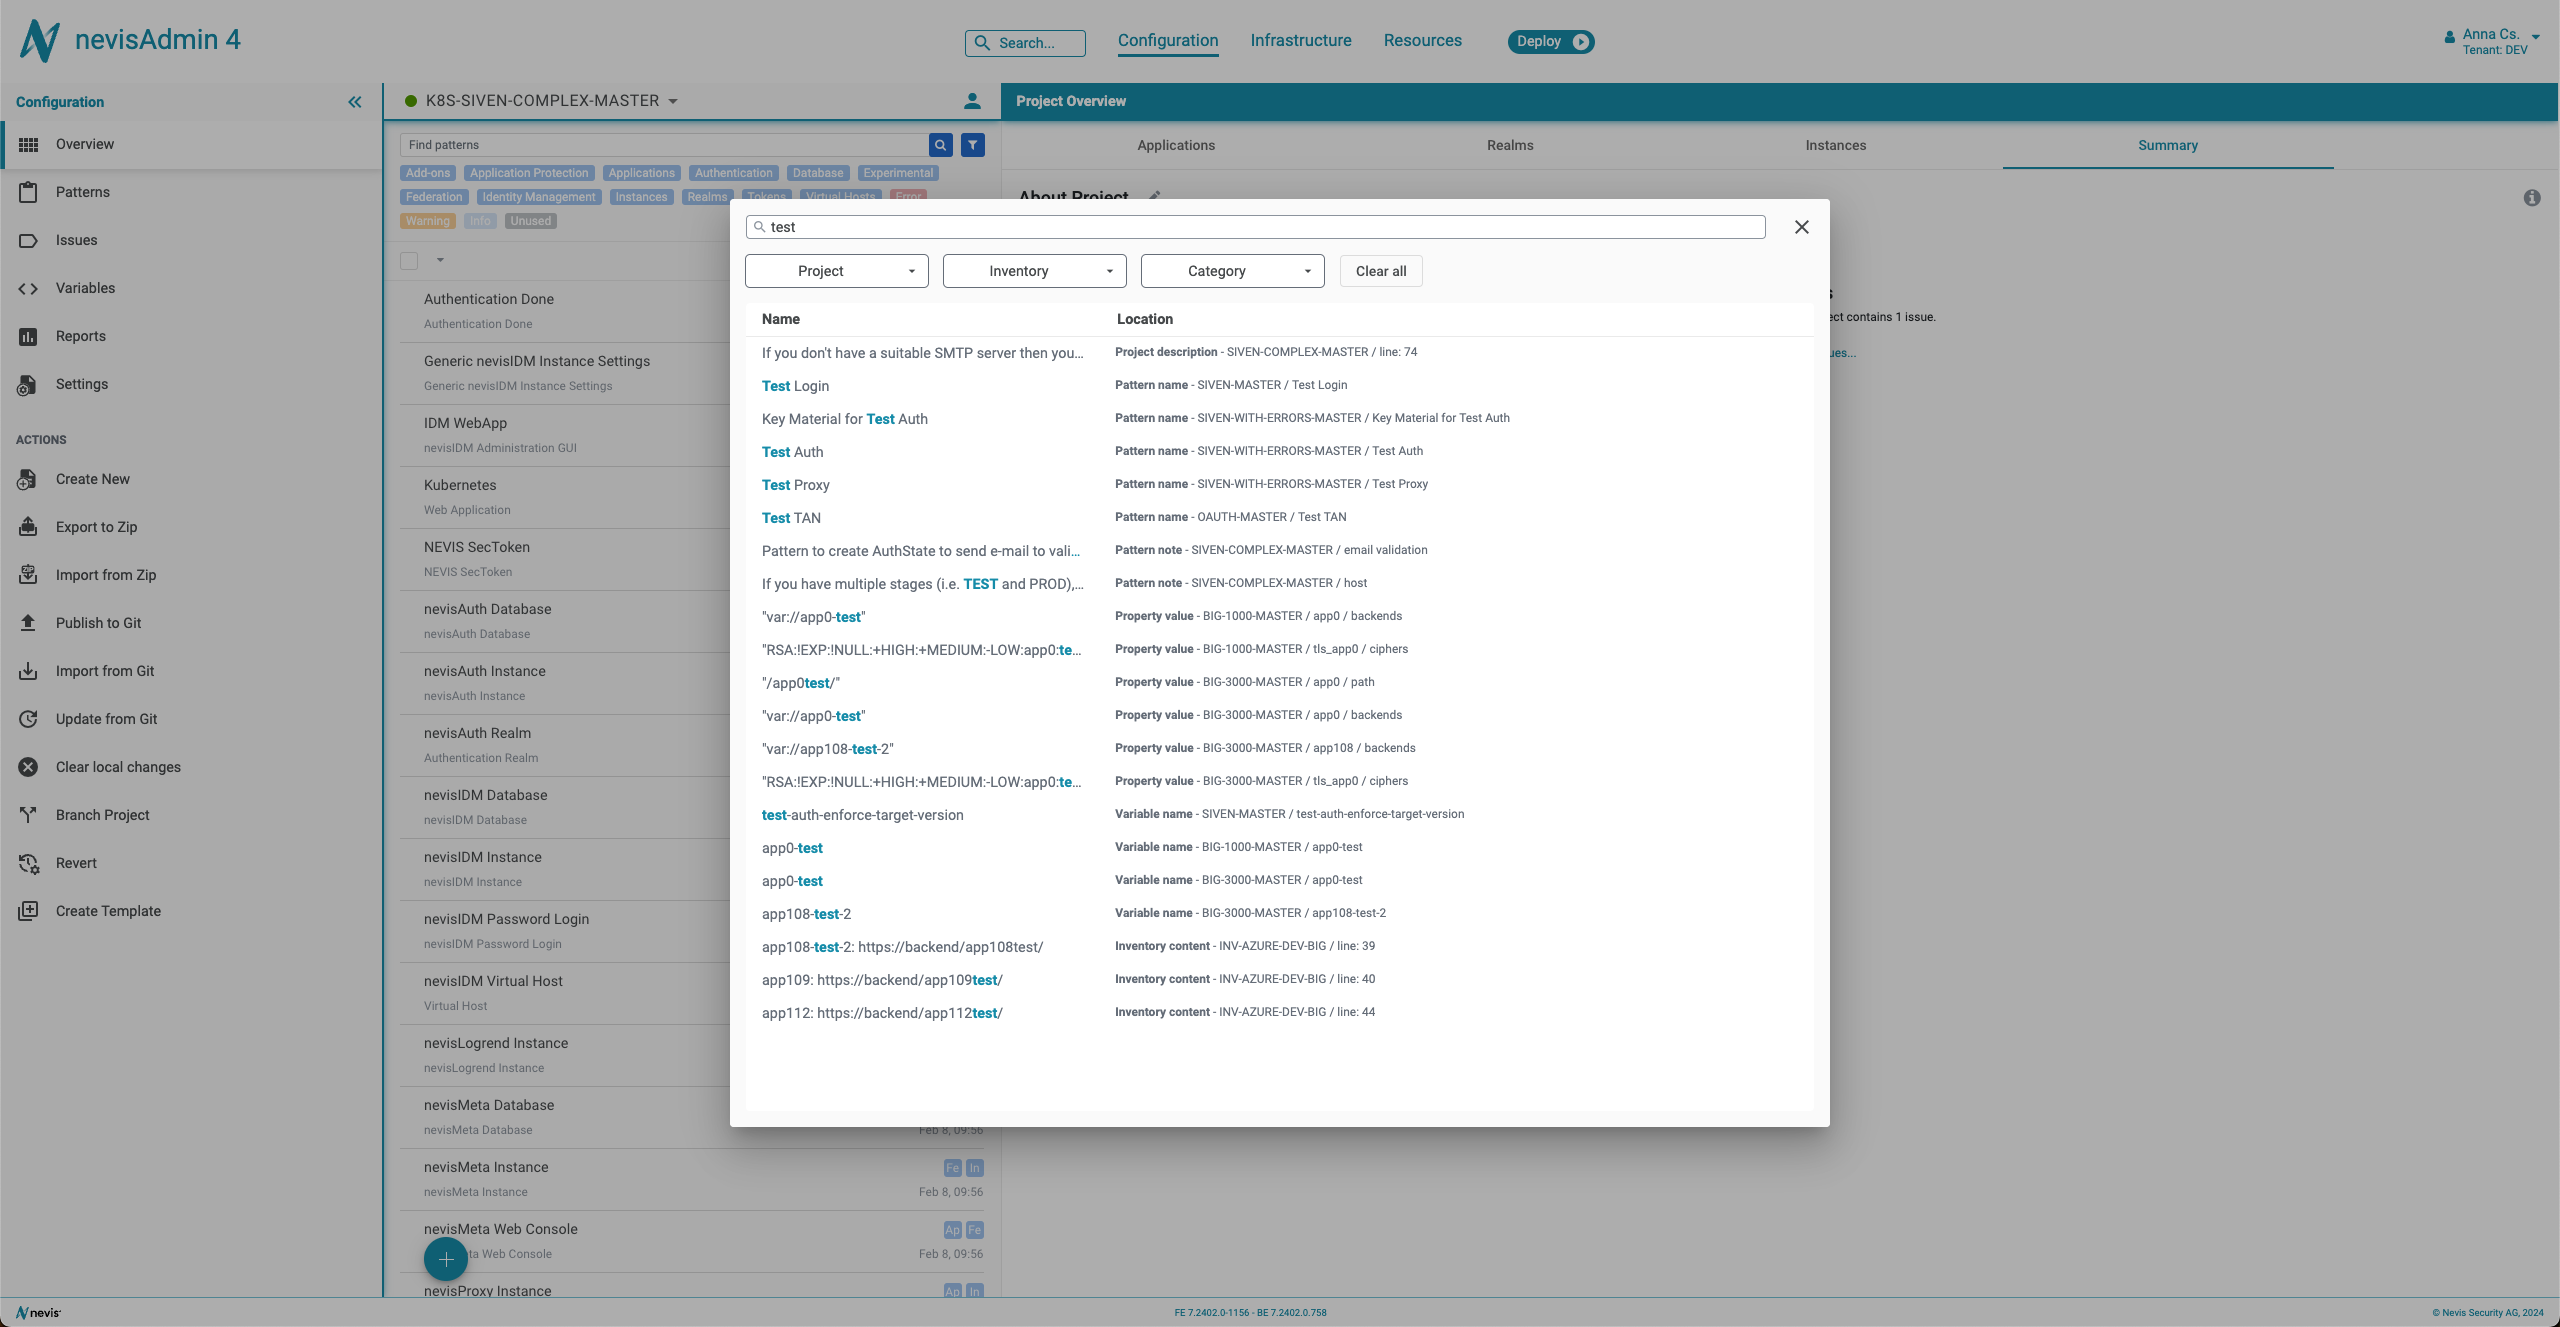
Task: Open the Test TAN search result
Action: tap(1280, 518)
